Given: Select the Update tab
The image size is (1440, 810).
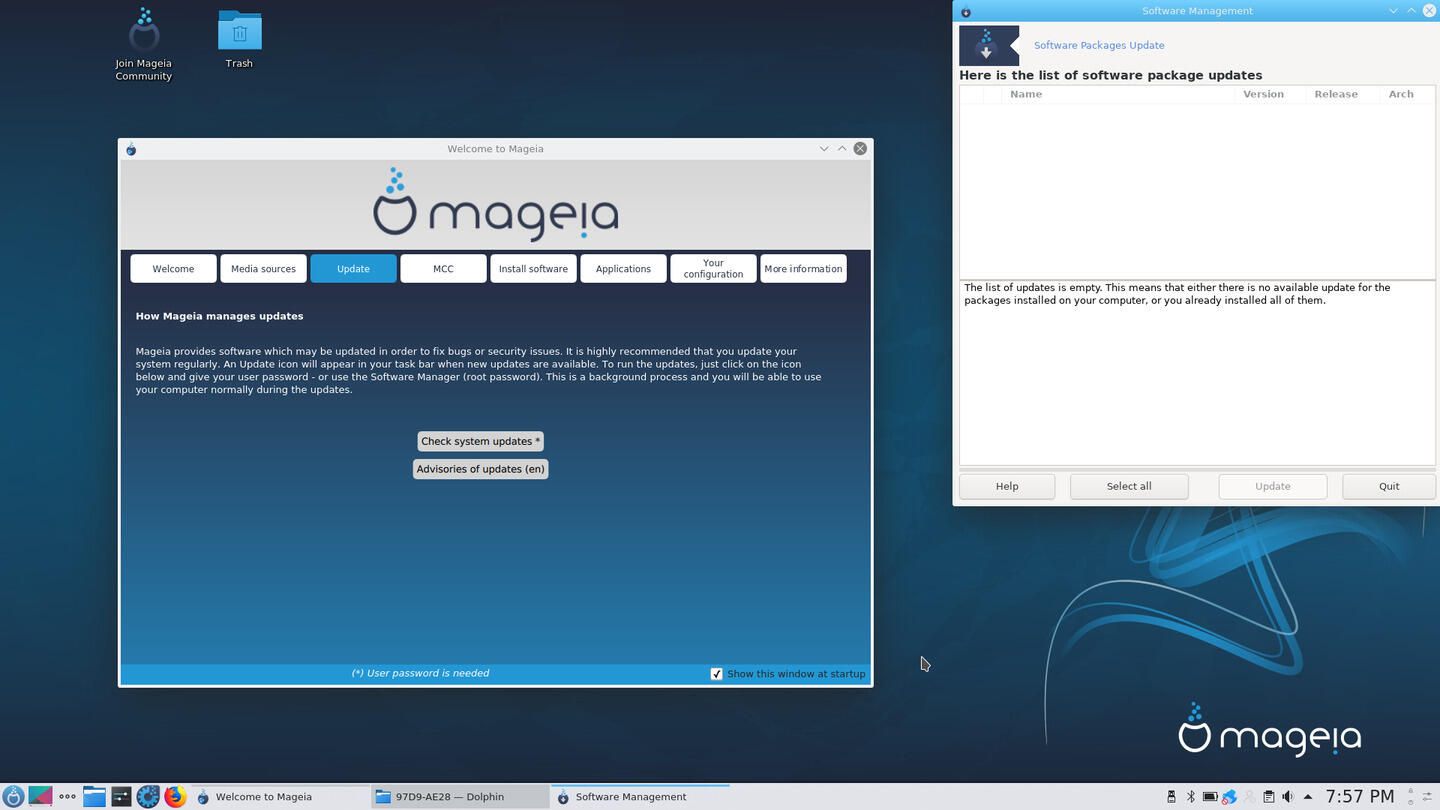Looking at the screenshot, I should [353, 269].
